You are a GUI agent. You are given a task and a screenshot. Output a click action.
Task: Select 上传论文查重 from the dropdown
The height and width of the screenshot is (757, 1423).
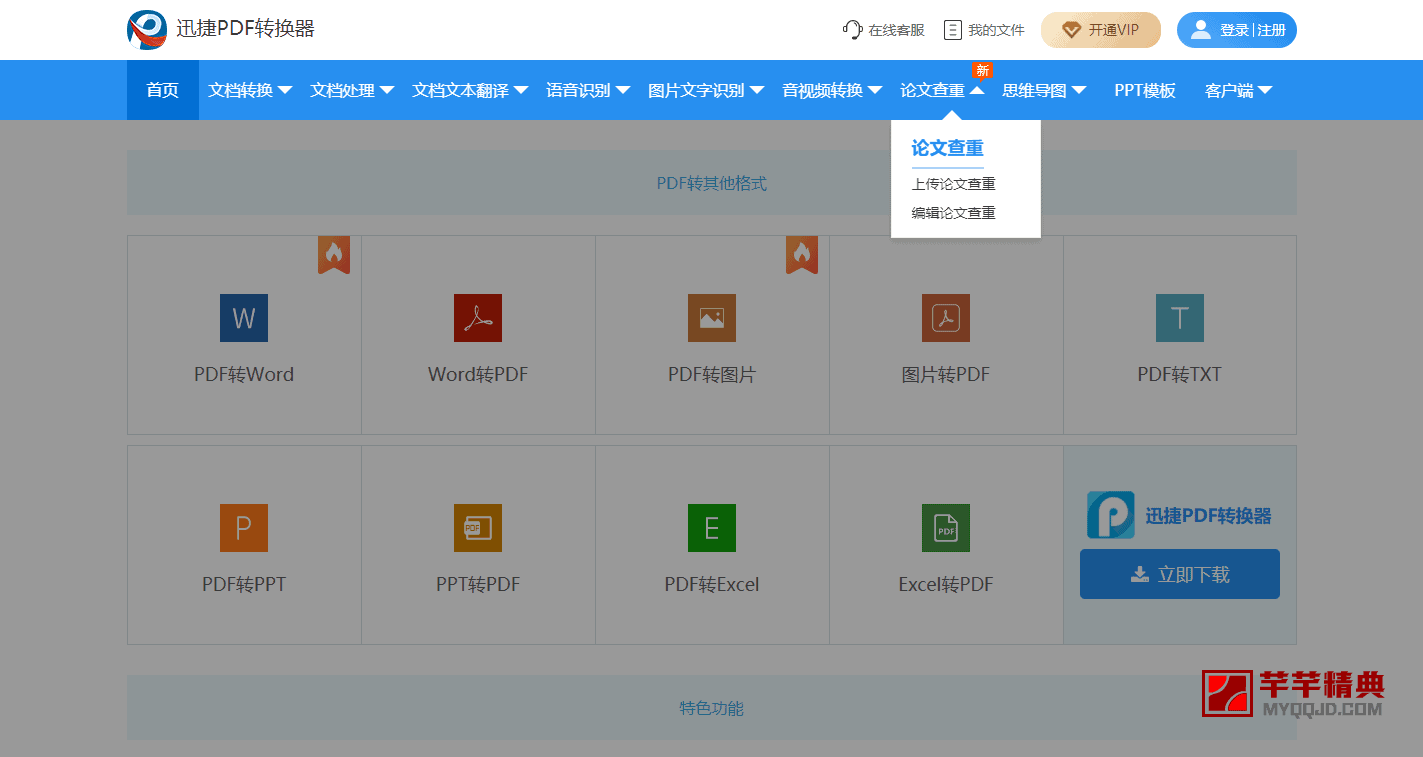click(x=953, y=184)
